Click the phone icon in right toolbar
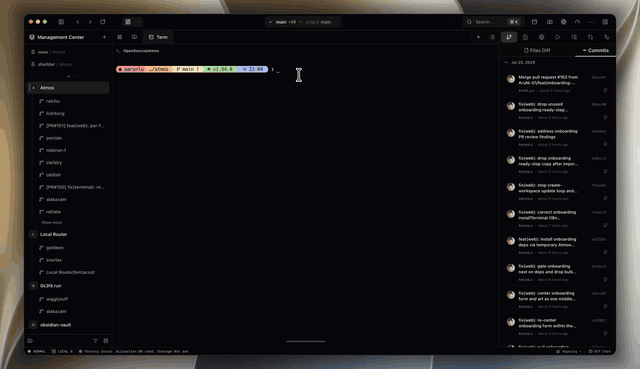Screen dimensions: 640x369 click(x=607, y=37)
